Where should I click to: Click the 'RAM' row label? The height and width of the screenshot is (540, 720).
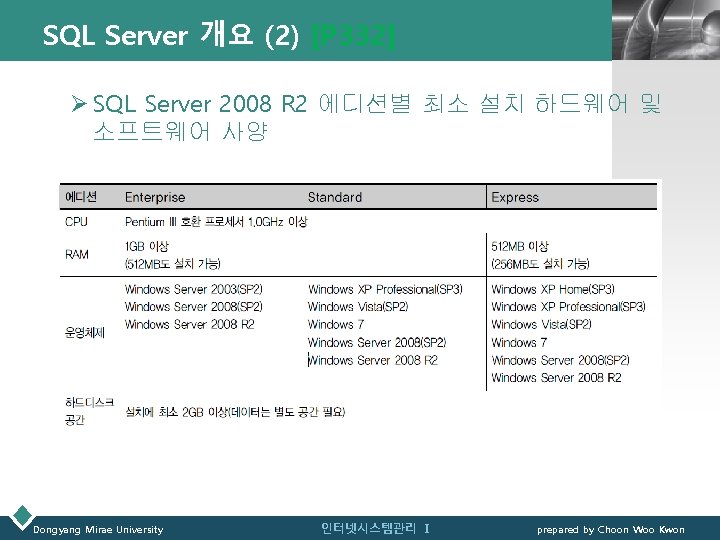pyautogui.click(x=77, y=254)
